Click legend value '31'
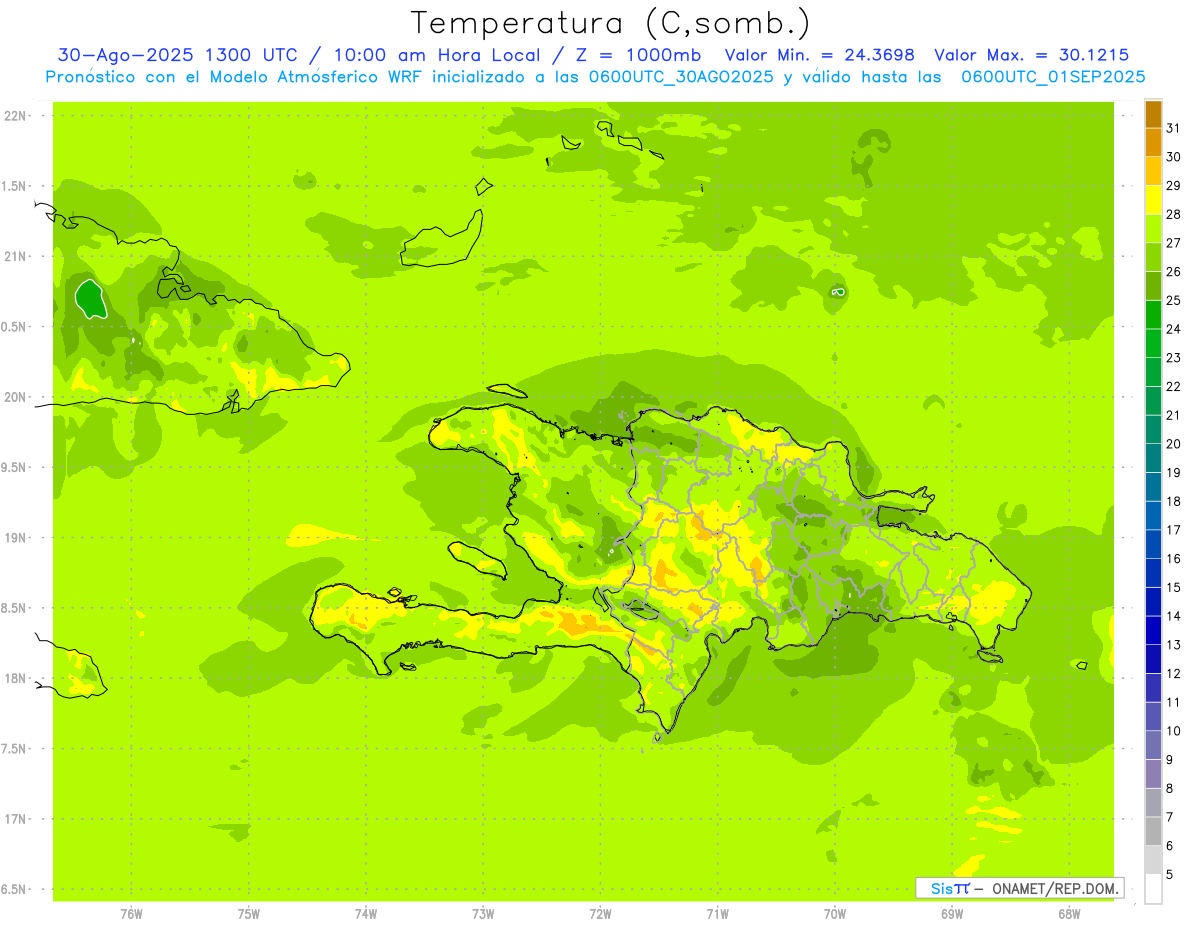The width and height of the screenshot is (1200, 927). tap(1173, 128)
